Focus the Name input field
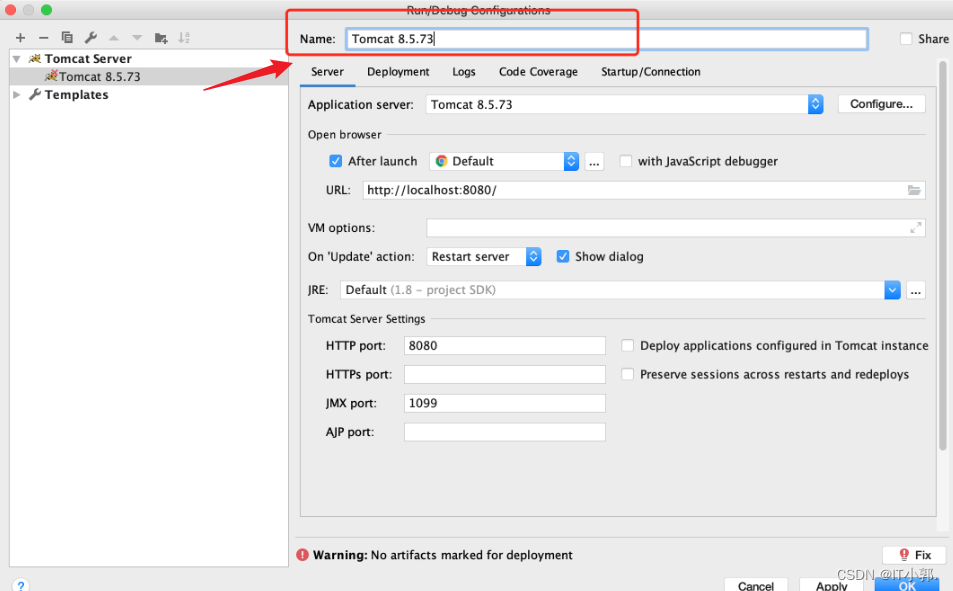 (607, 39)
